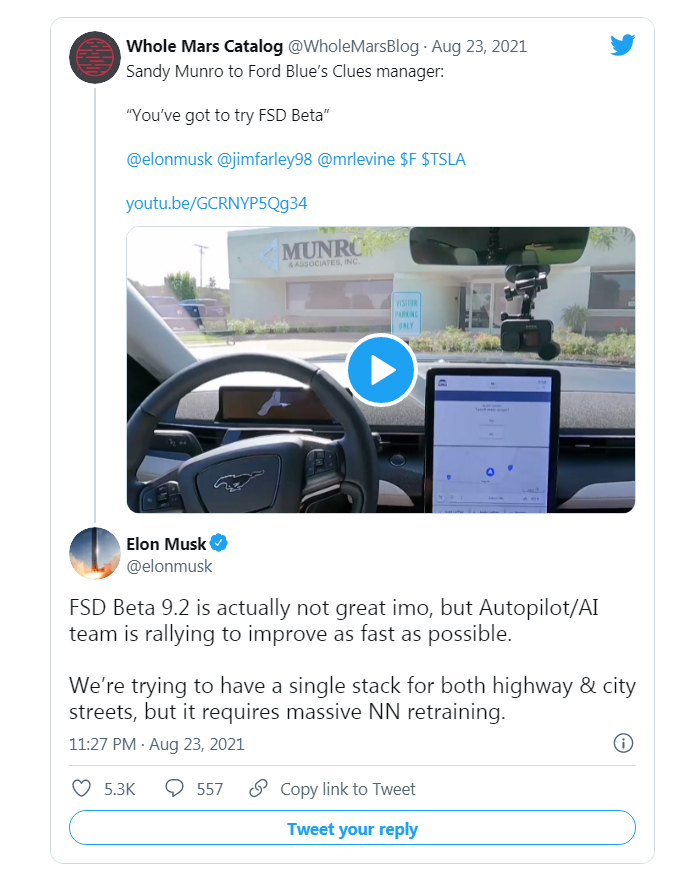Open the youtu.be/GCRNYP5Qg34 link
Screen dimensions: 699x892
(216, 203)
